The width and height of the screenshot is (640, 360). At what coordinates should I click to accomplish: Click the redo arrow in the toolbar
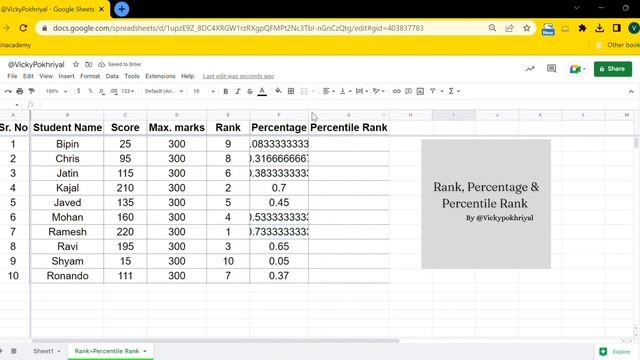7,91
